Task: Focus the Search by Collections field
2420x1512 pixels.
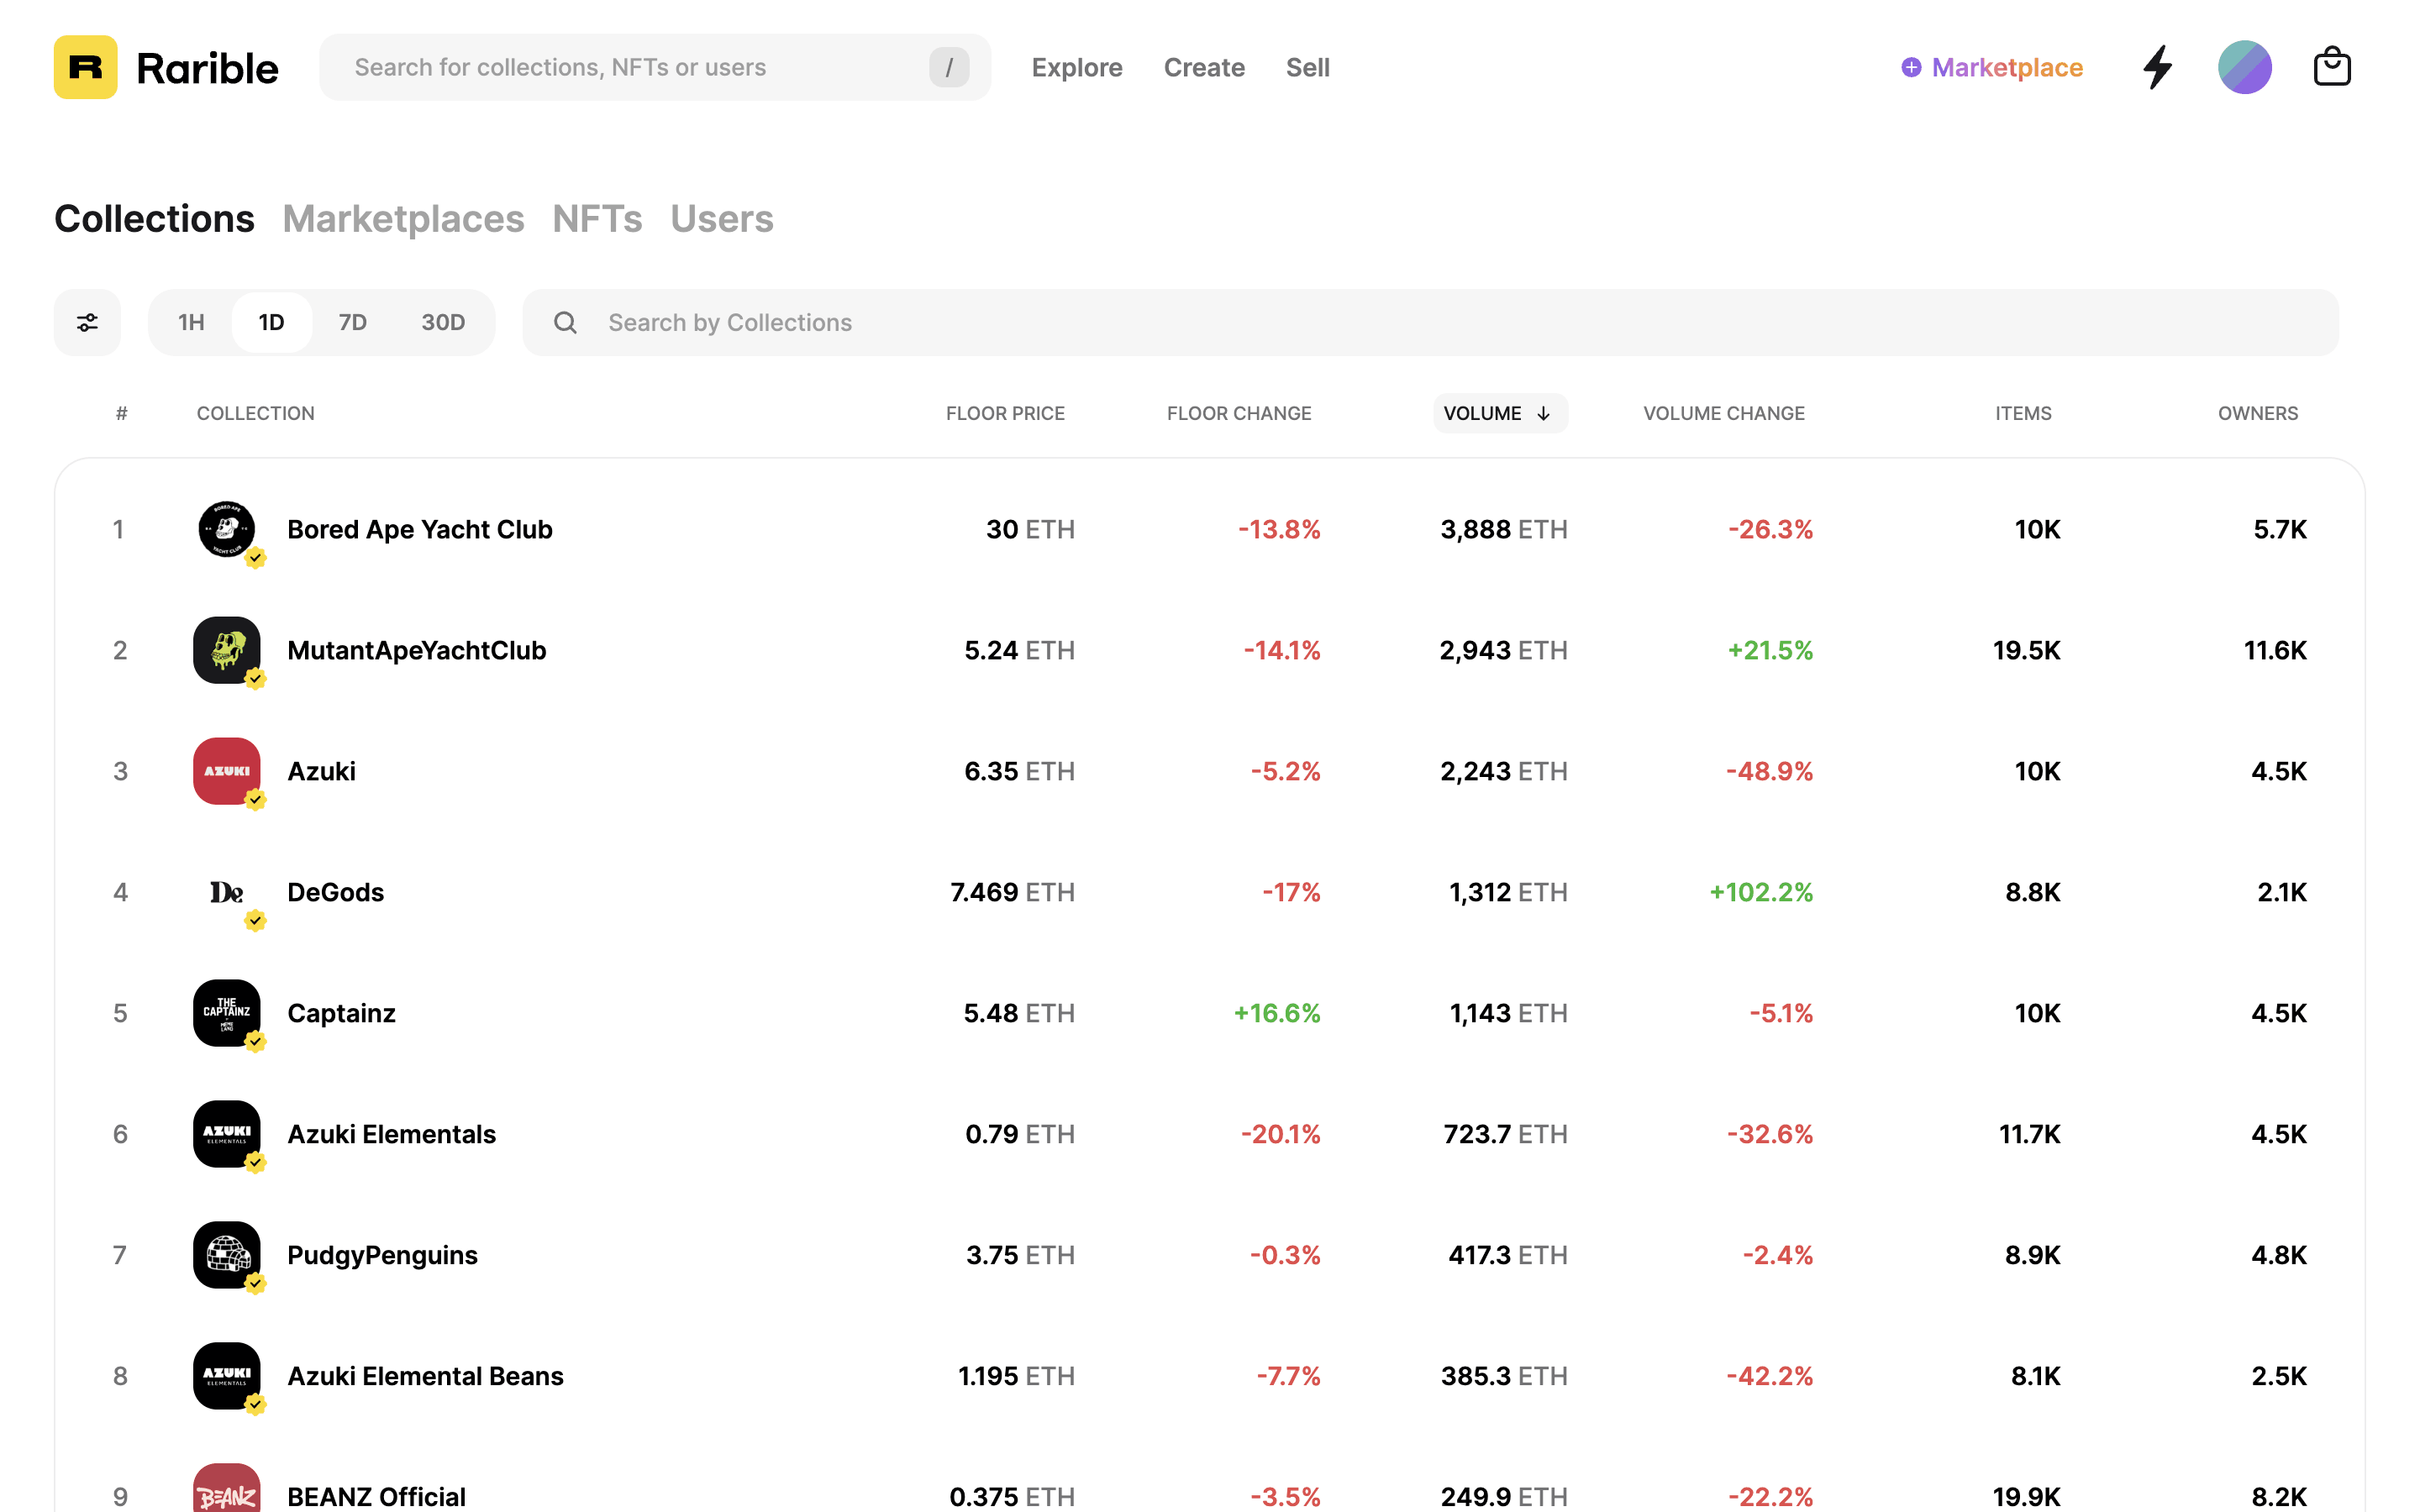Action: click(x=1430, y=322)
